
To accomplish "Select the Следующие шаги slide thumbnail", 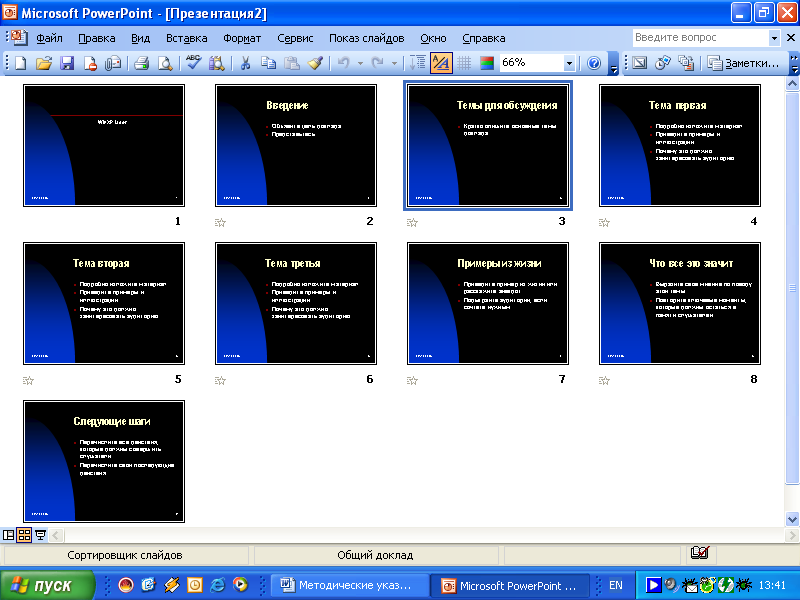I will coord(104,462).
